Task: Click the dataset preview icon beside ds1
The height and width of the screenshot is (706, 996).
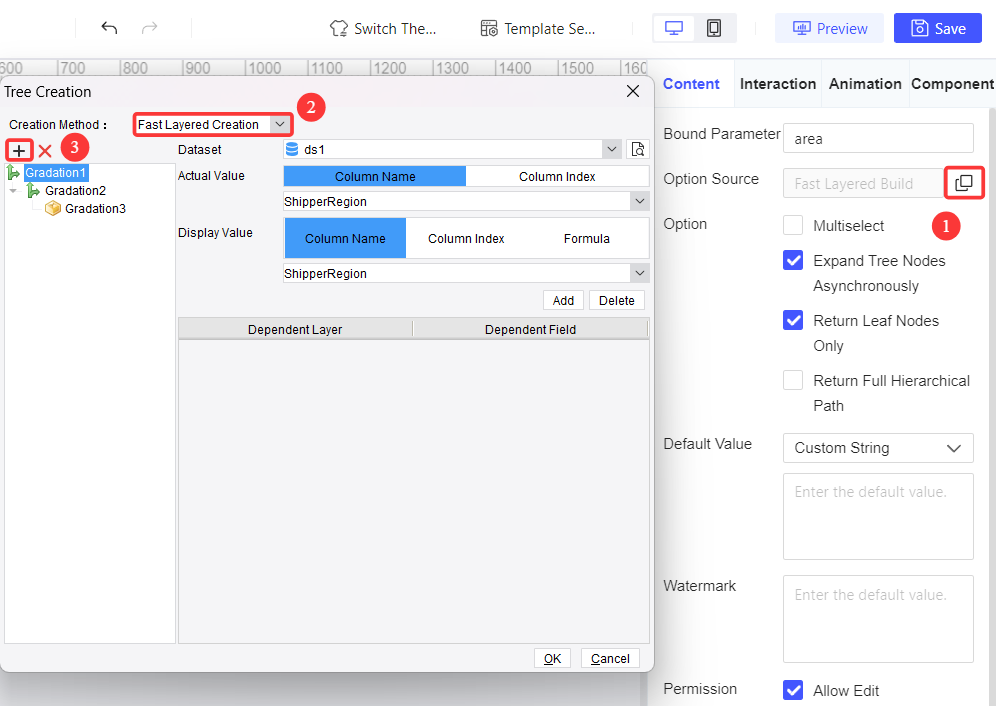Action: click(637, 148)
